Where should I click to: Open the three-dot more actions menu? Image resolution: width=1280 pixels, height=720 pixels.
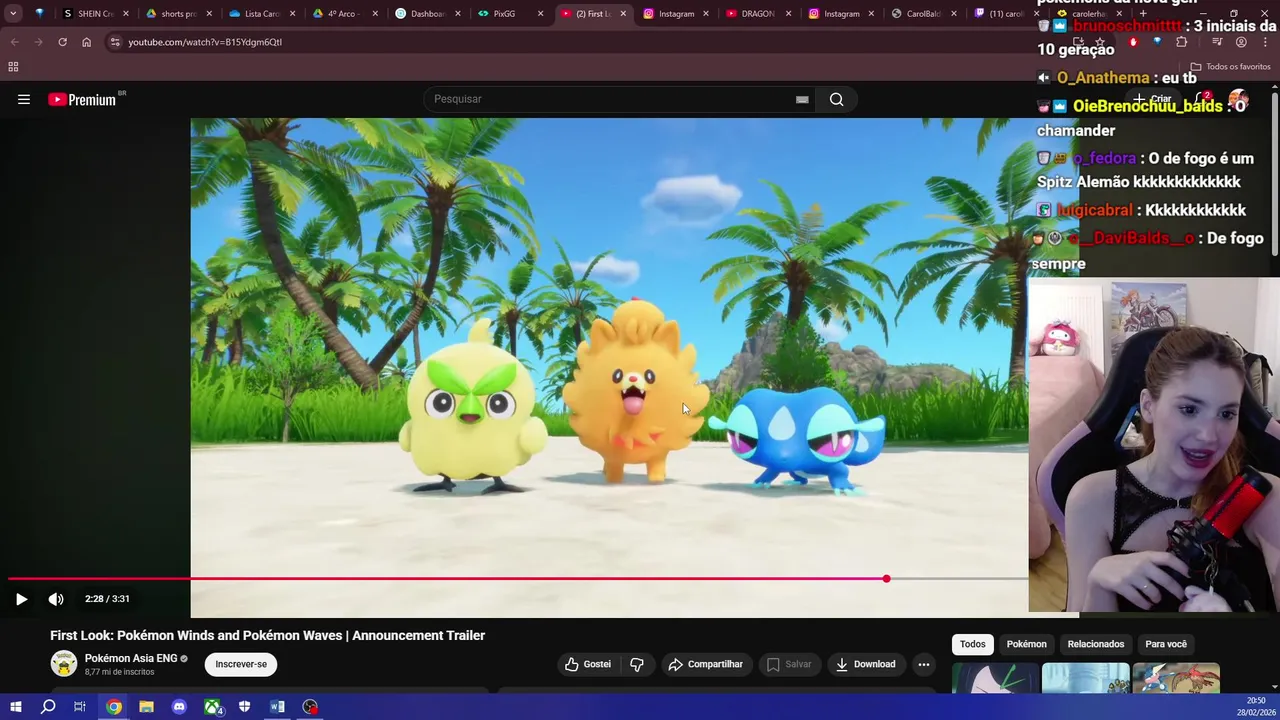tap(924, 664)
